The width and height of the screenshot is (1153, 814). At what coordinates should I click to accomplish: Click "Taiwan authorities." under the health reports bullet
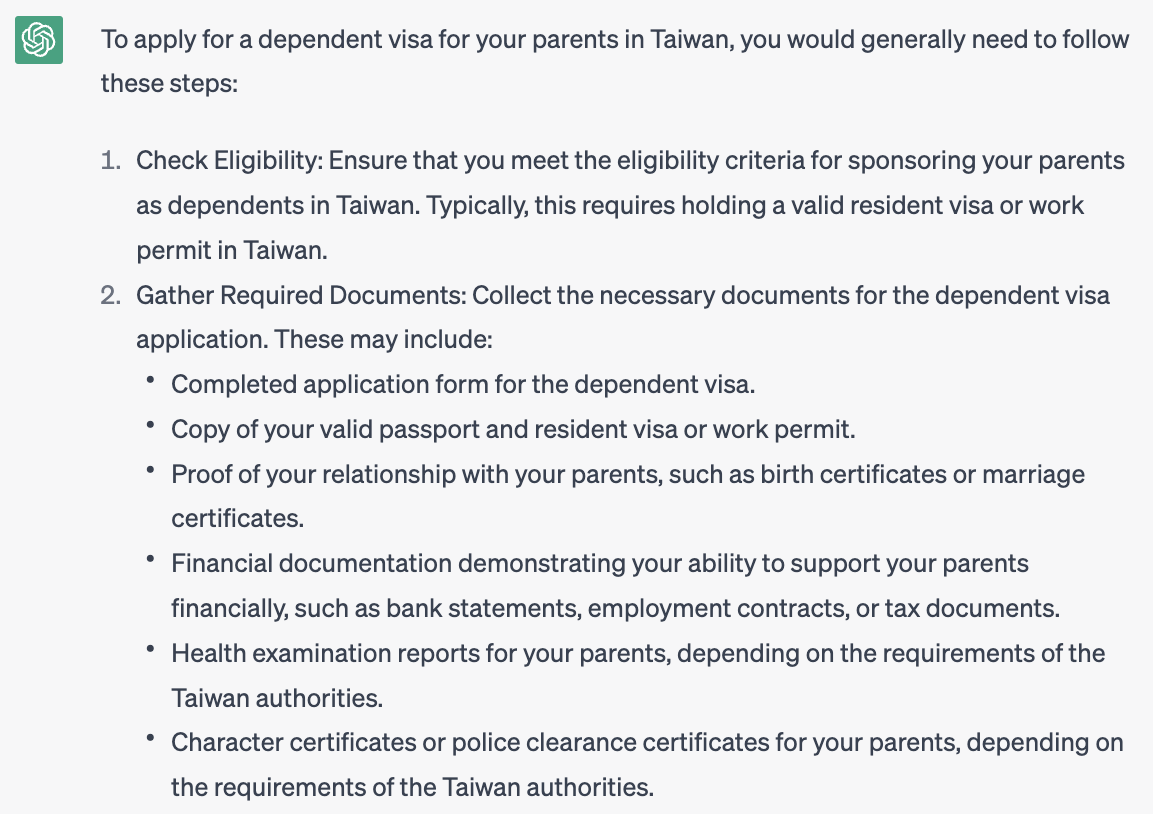coord(277,697)
